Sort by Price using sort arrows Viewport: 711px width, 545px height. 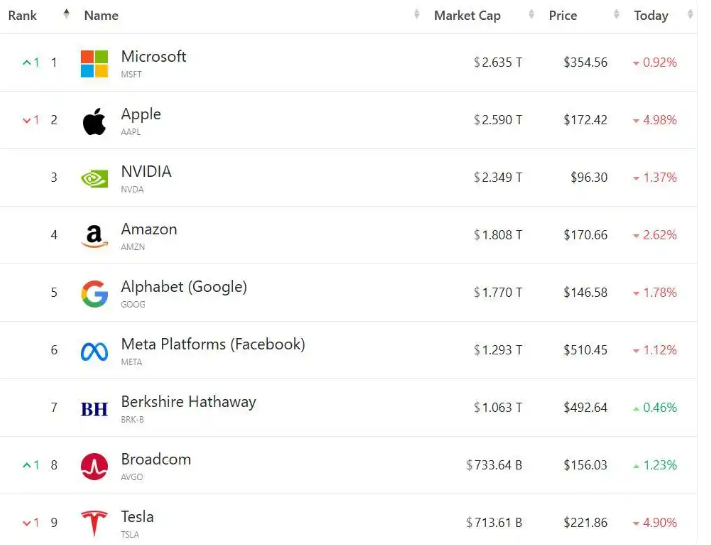[x=616, y=15]
